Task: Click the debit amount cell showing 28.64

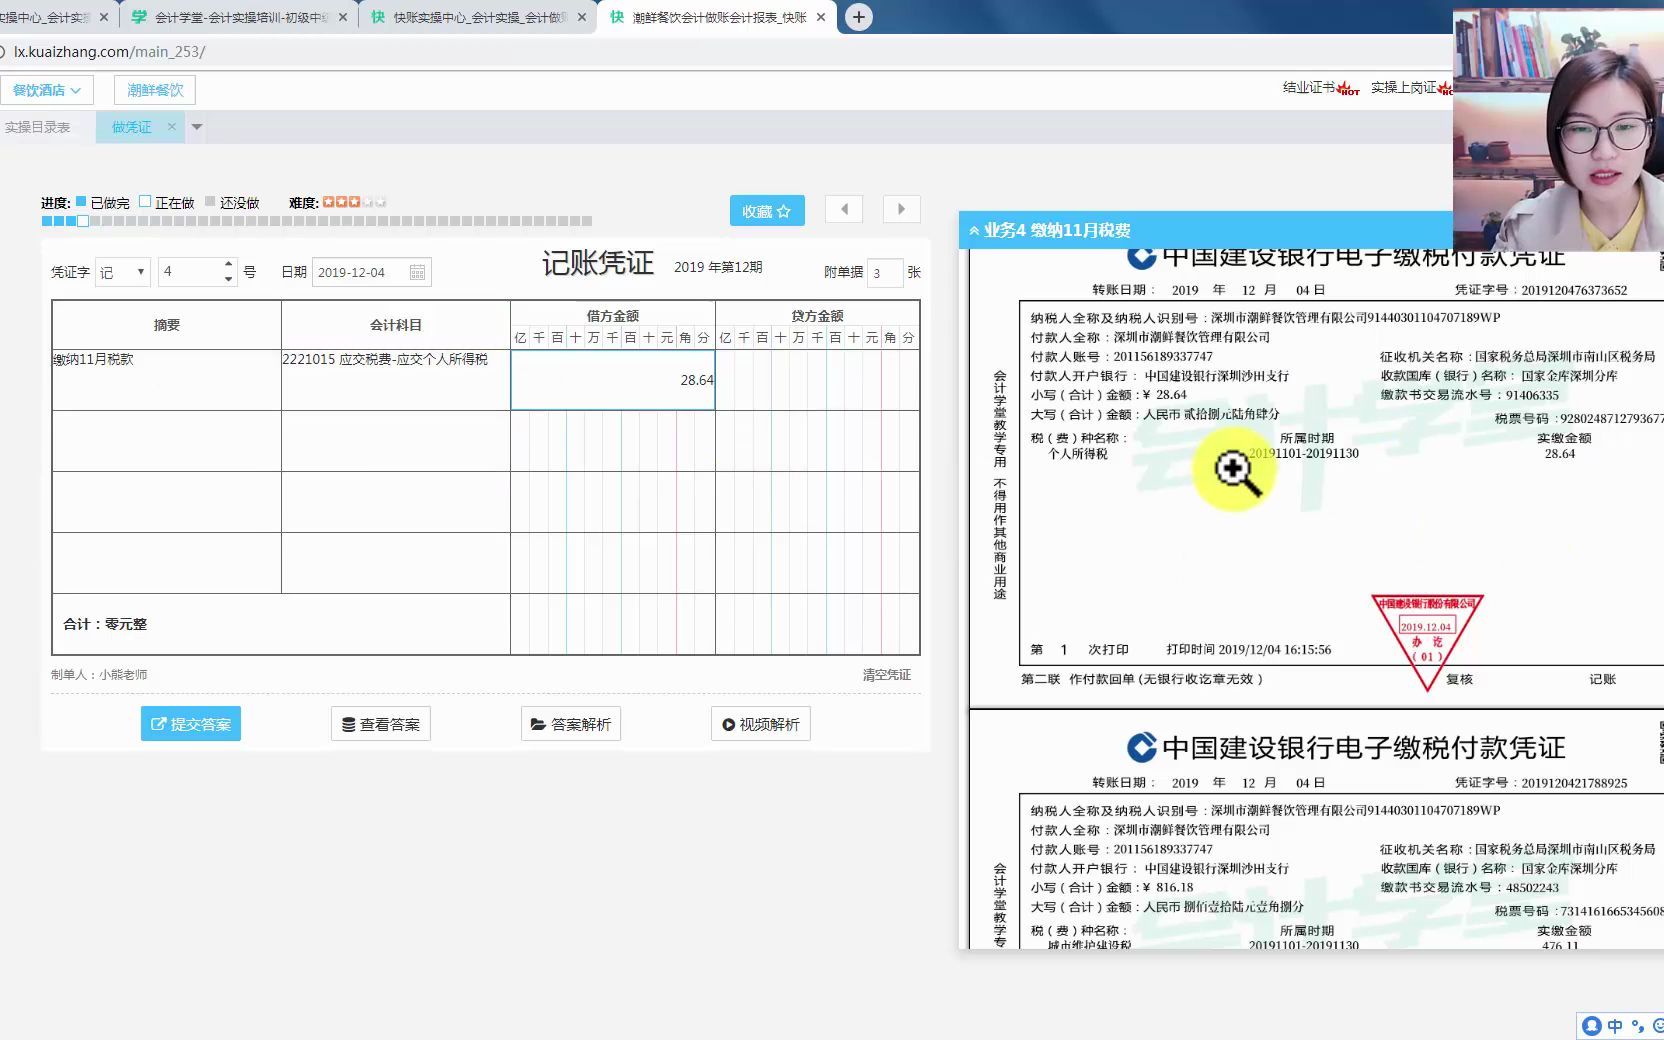Action: pyautogui.click(x=612, y=380)
